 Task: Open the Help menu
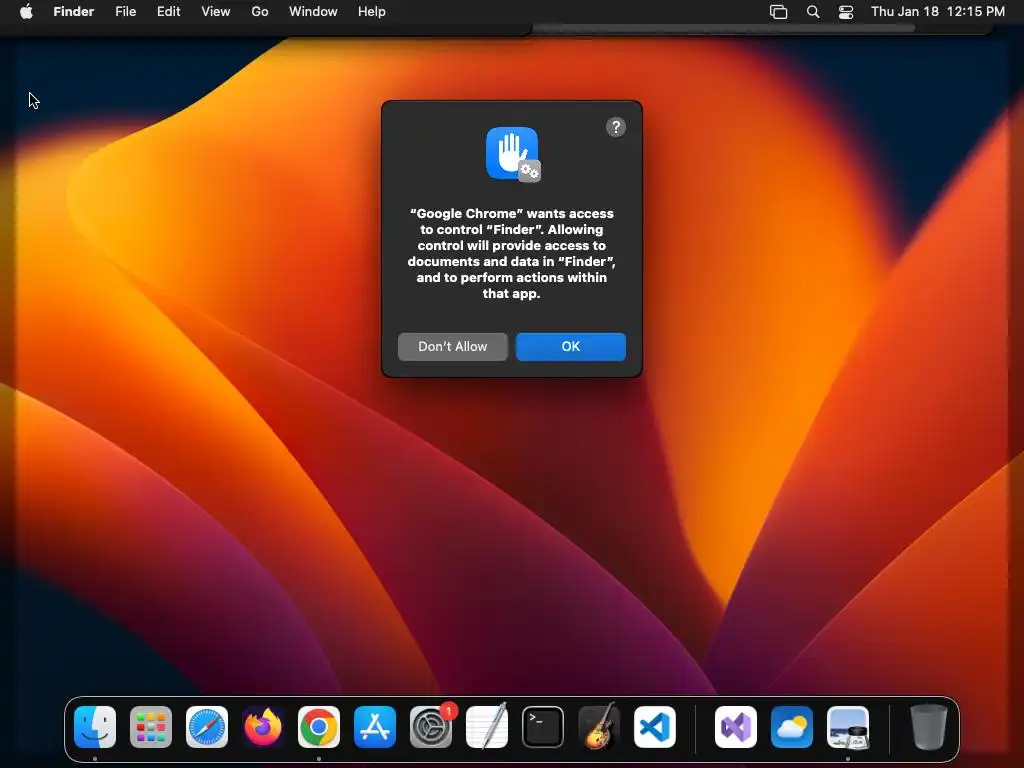[372, 12]
